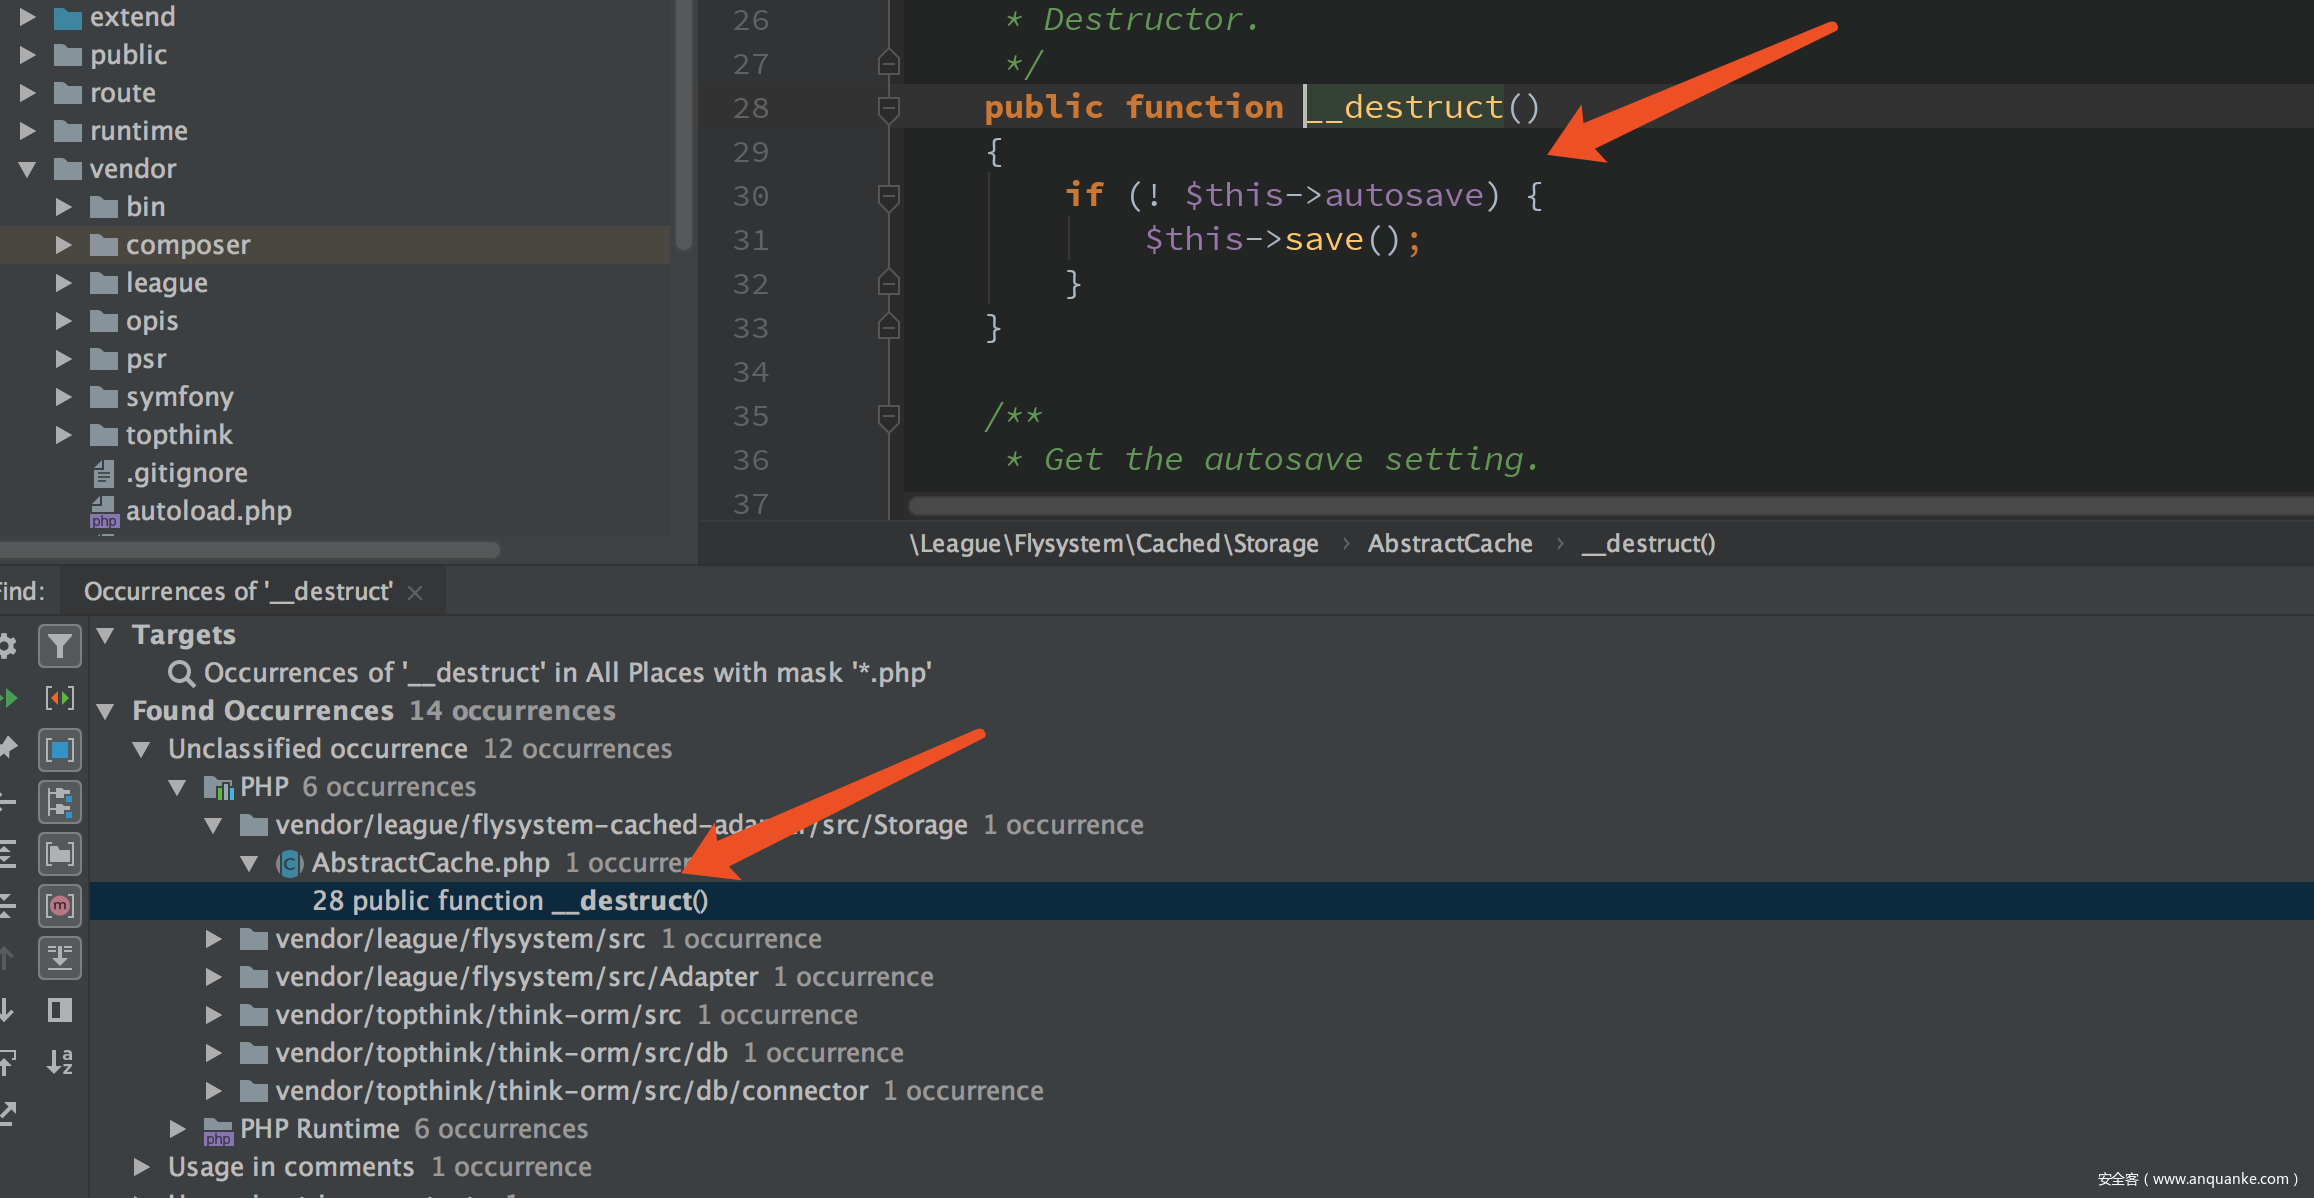Viewport: 2314px width, 1198px height.
Task: Toggle group by module tree icon
Action: pos(59,802)
